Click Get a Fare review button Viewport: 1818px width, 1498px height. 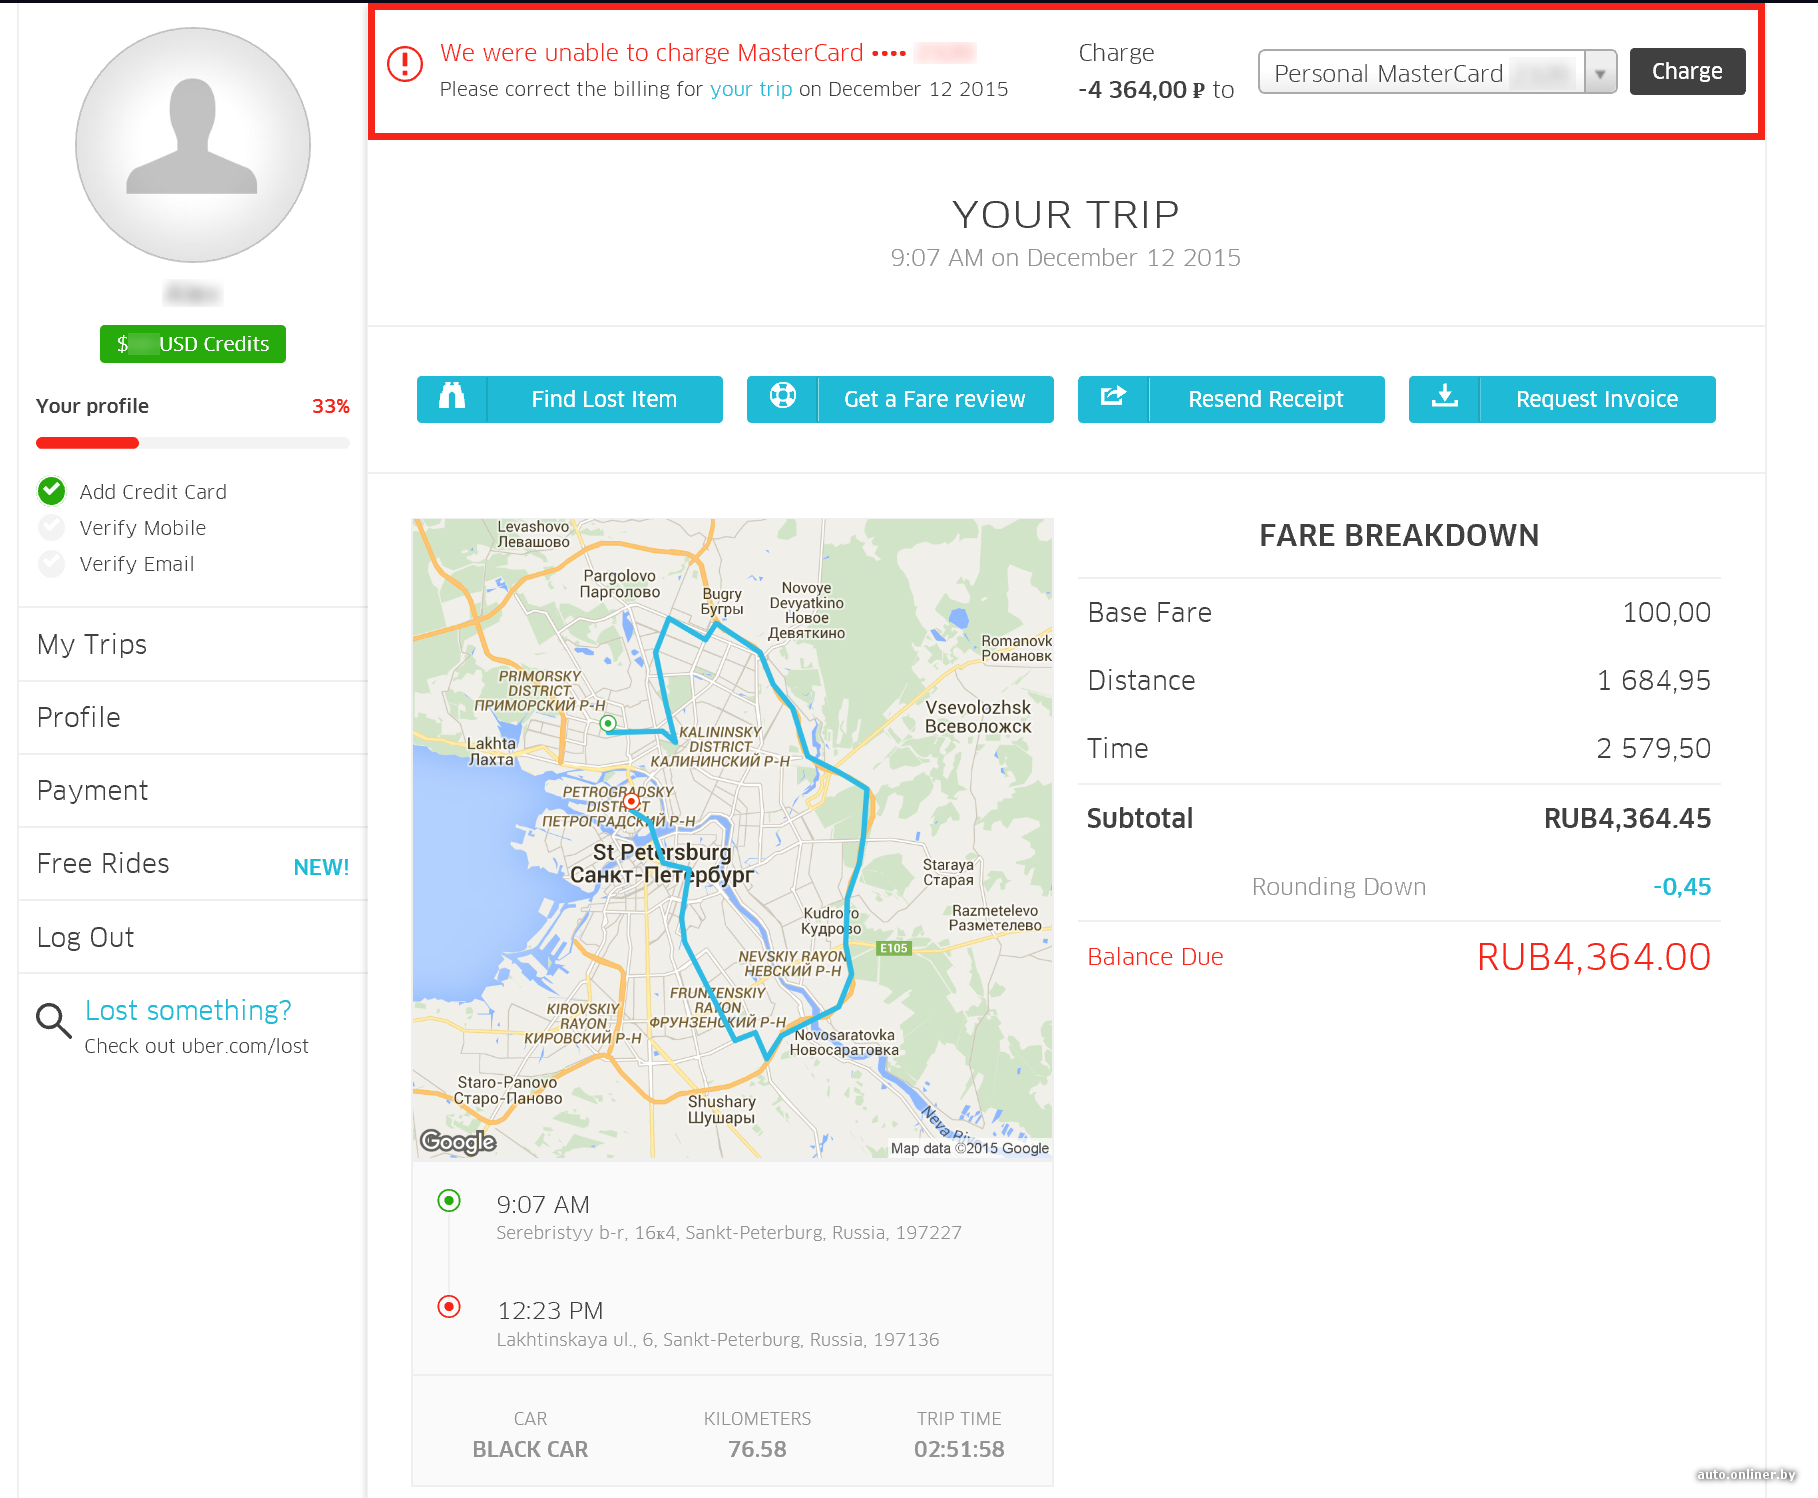(900, 399)
